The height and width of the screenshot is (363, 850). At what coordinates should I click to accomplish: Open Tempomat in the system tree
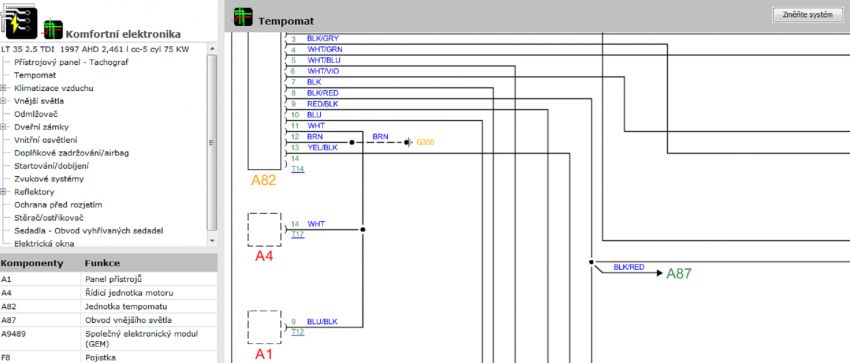click(x=35, y=75)
